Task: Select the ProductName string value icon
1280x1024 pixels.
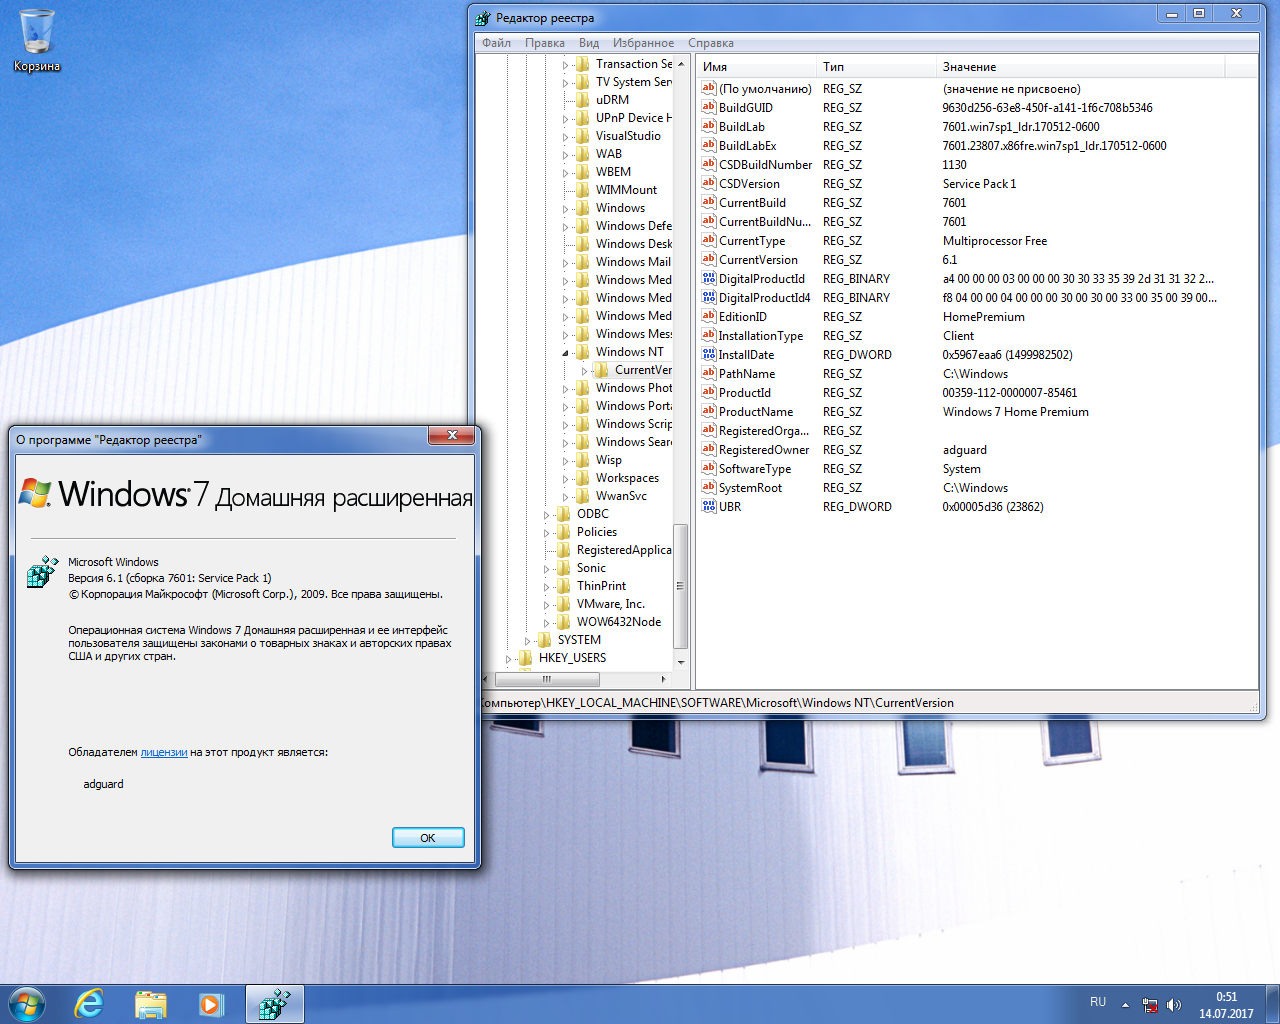Action: (709, 411)
